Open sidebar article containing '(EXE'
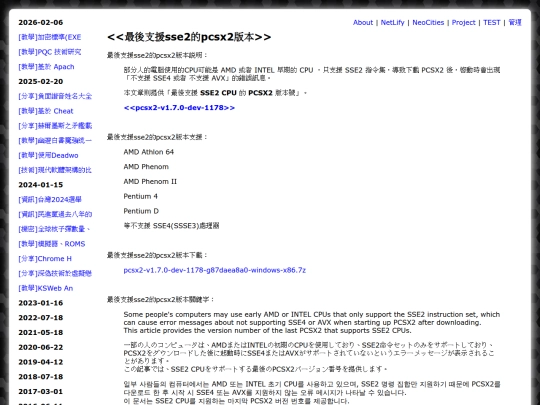This screenshot has height=405, width=540. click(50, 37)
